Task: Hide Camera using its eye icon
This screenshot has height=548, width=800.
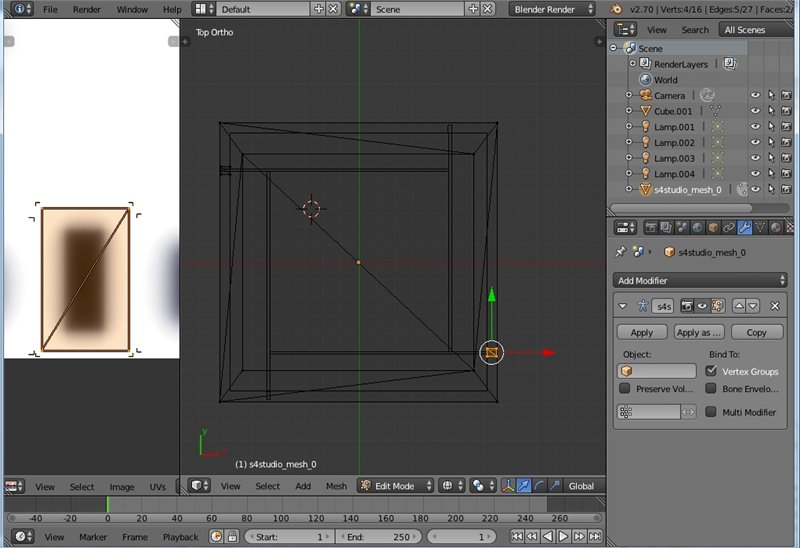Action: (x=755, y=95)
